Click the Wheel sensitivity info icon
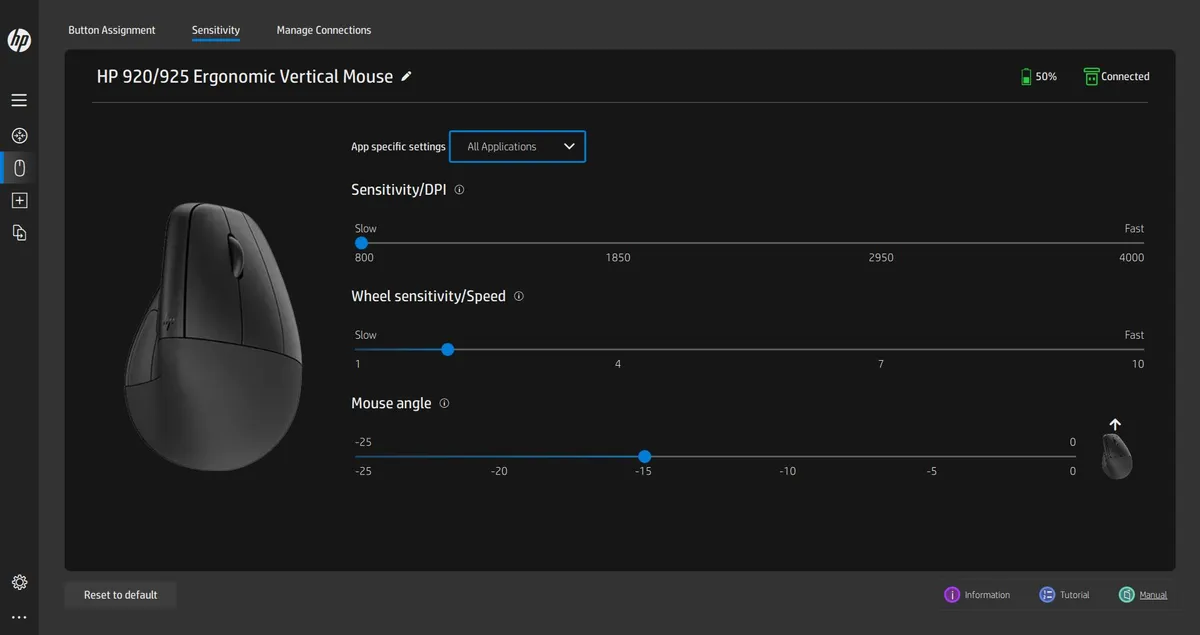1200x635 pixels. pyautogui.click(x=518, y=296)
